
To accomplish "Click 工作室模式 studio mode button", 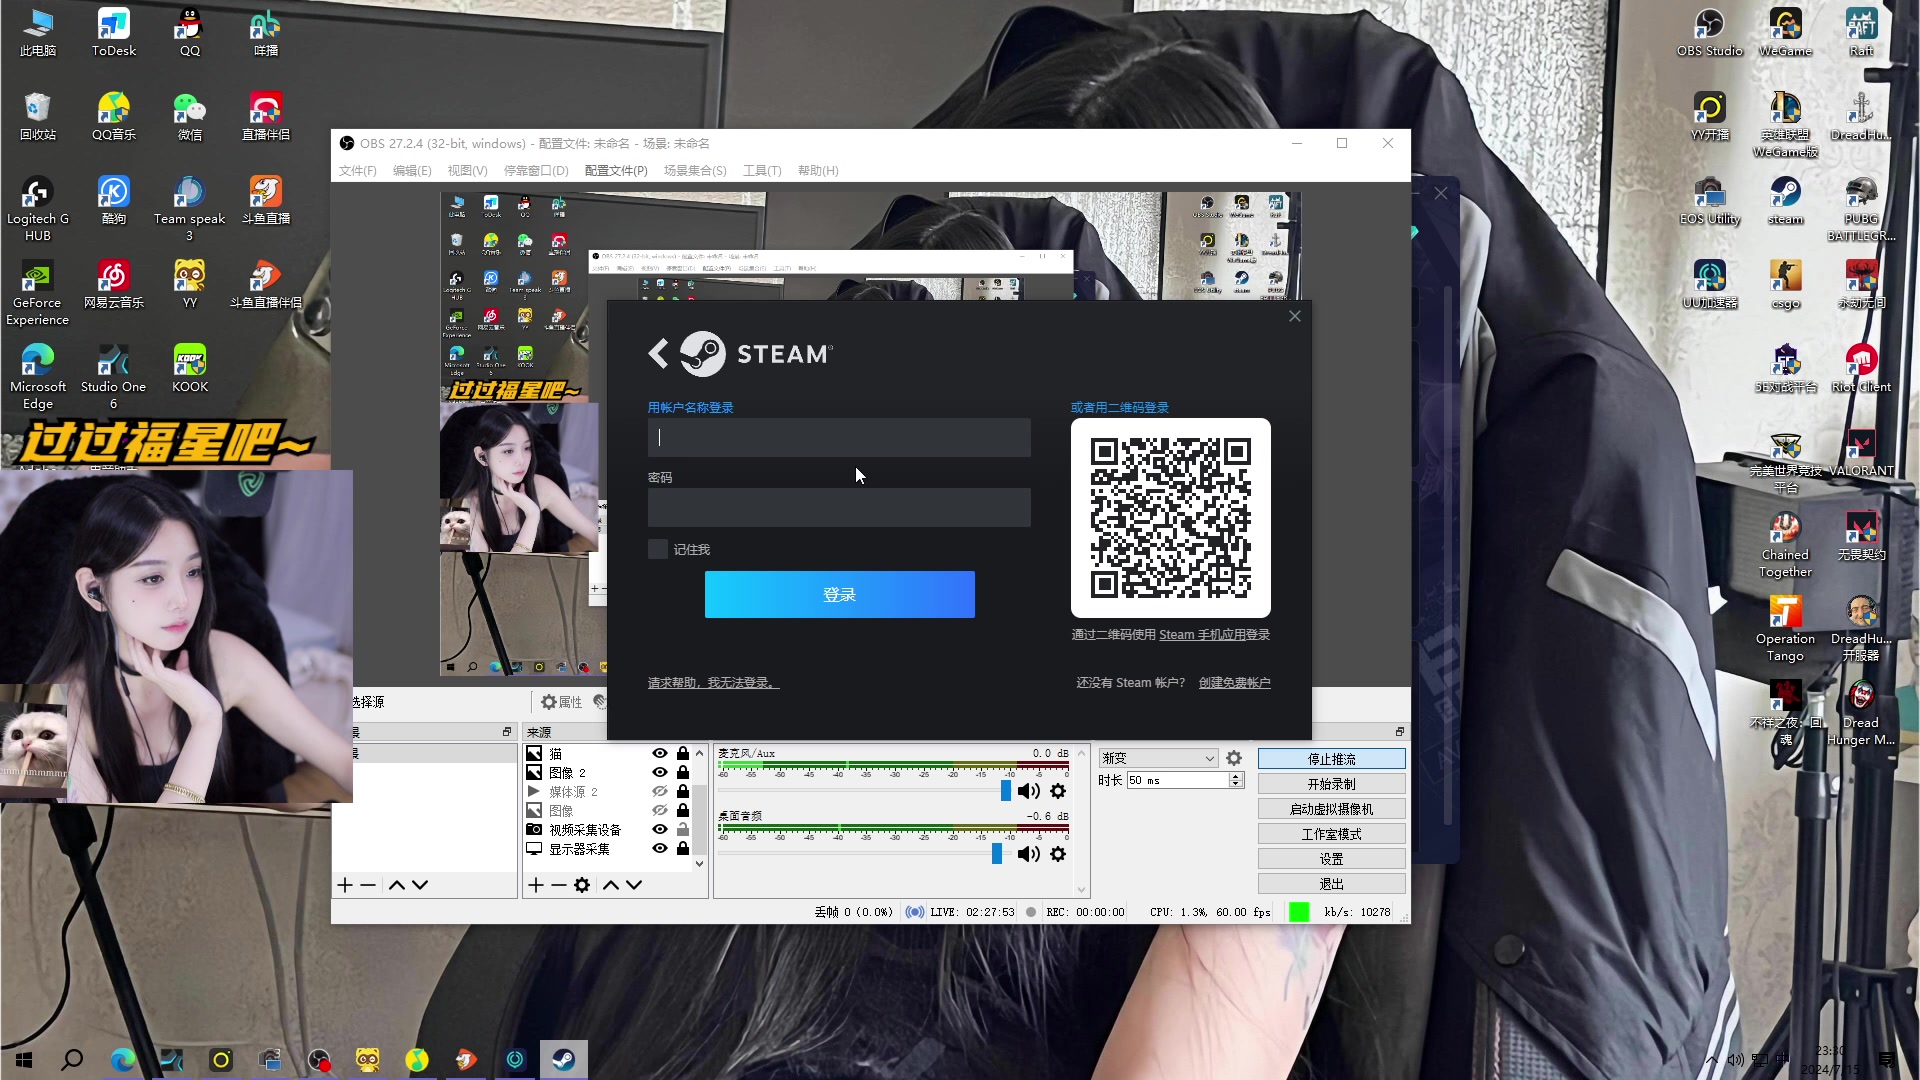I will pos(1331,834).
